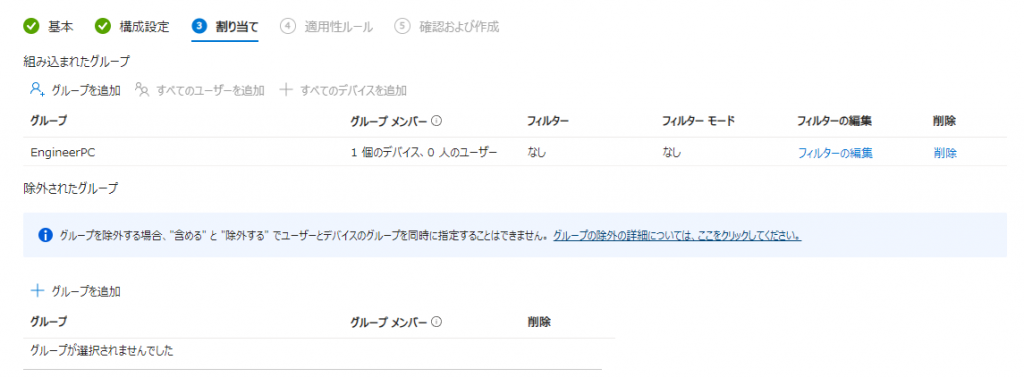This screenshot has height=377, width=1024.
Task: Go to the 適用性ルール tab
Action: 338,27
